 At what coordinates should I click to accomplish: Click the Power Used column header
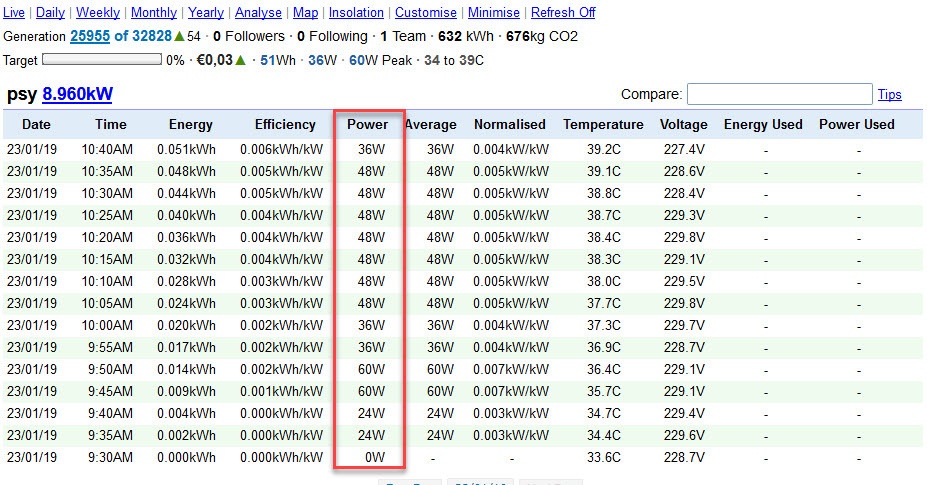[857, 124]
